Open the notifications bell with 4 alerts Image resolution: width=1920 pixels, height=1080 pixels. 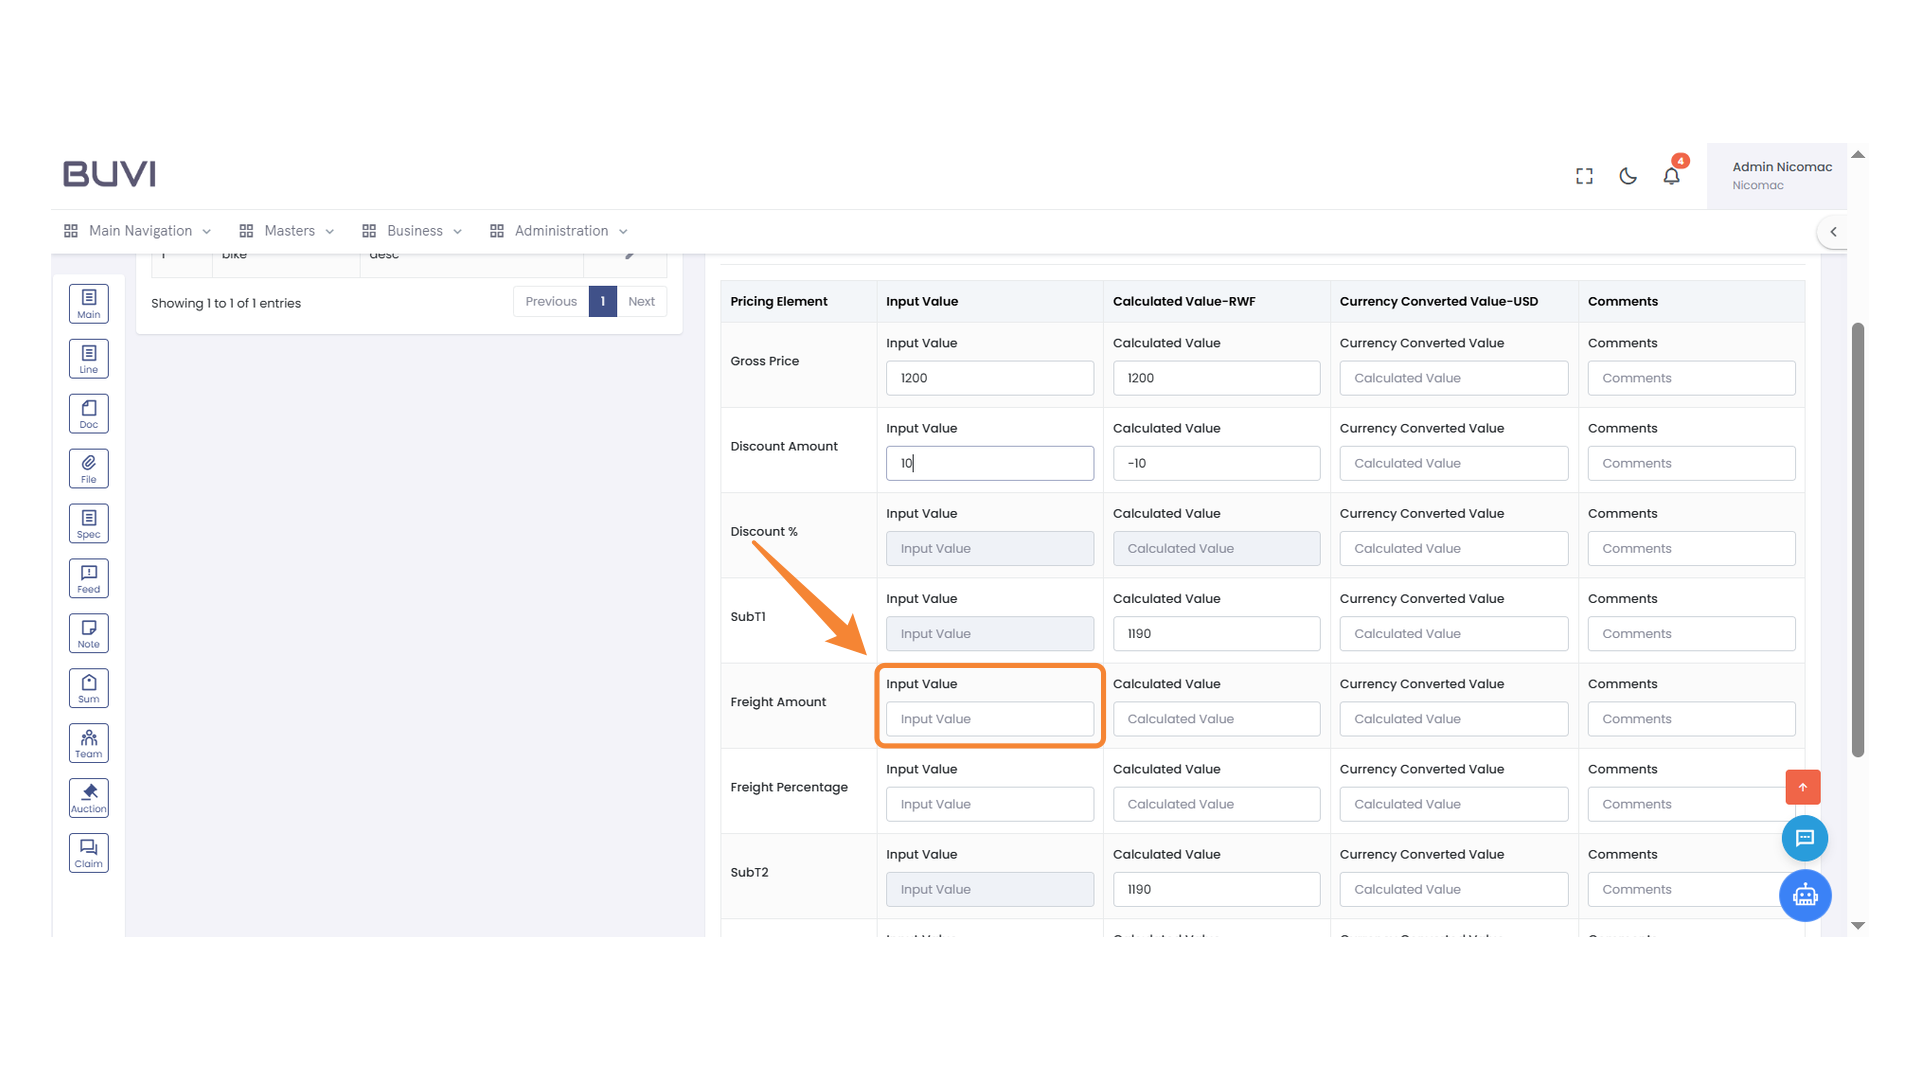pos(1671,175)
